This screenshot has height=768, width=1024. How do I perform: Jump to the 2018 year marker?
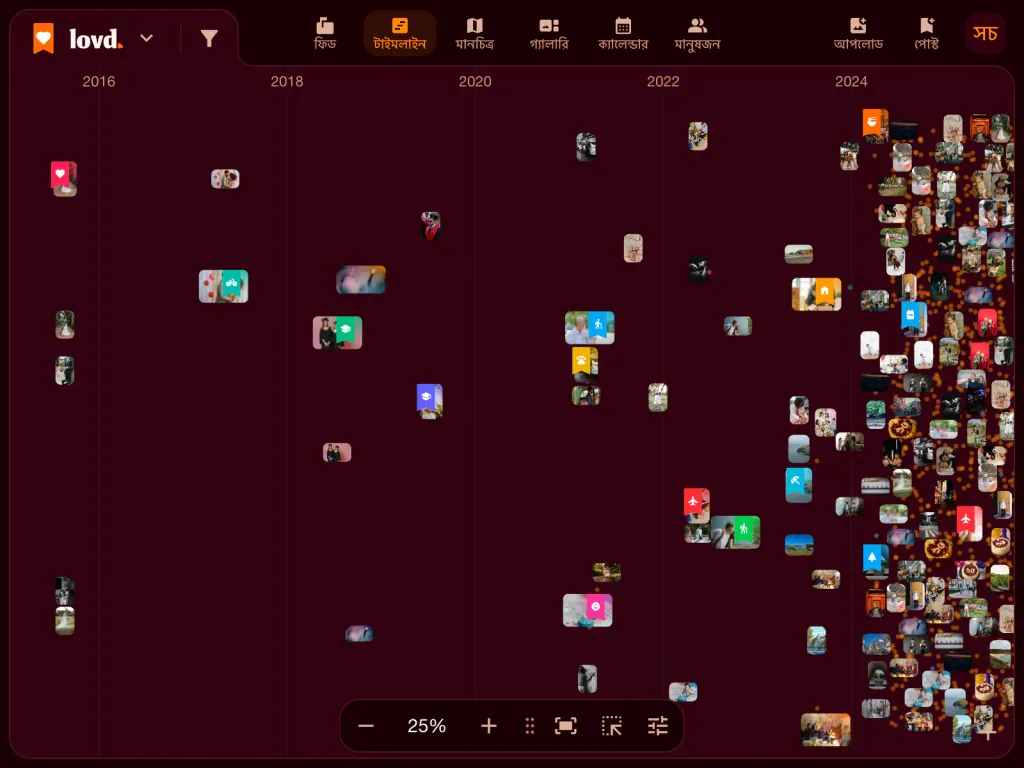pos(287,82)
